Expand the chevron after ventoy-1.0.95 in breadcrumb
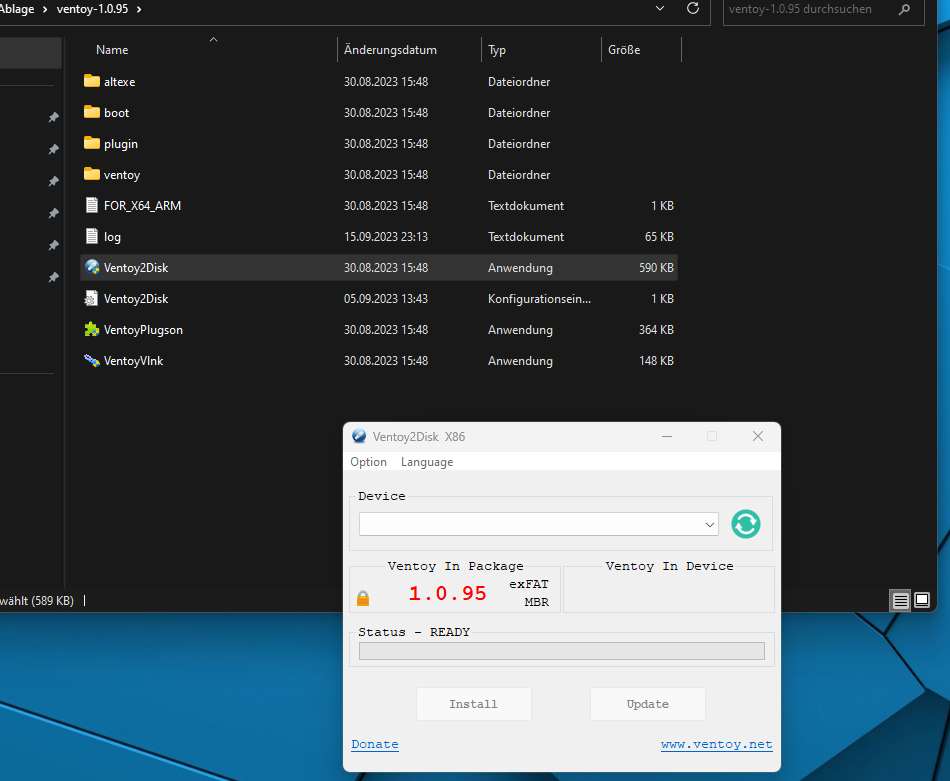The width and height of the screenshot is (950, 781). [139, 9]
